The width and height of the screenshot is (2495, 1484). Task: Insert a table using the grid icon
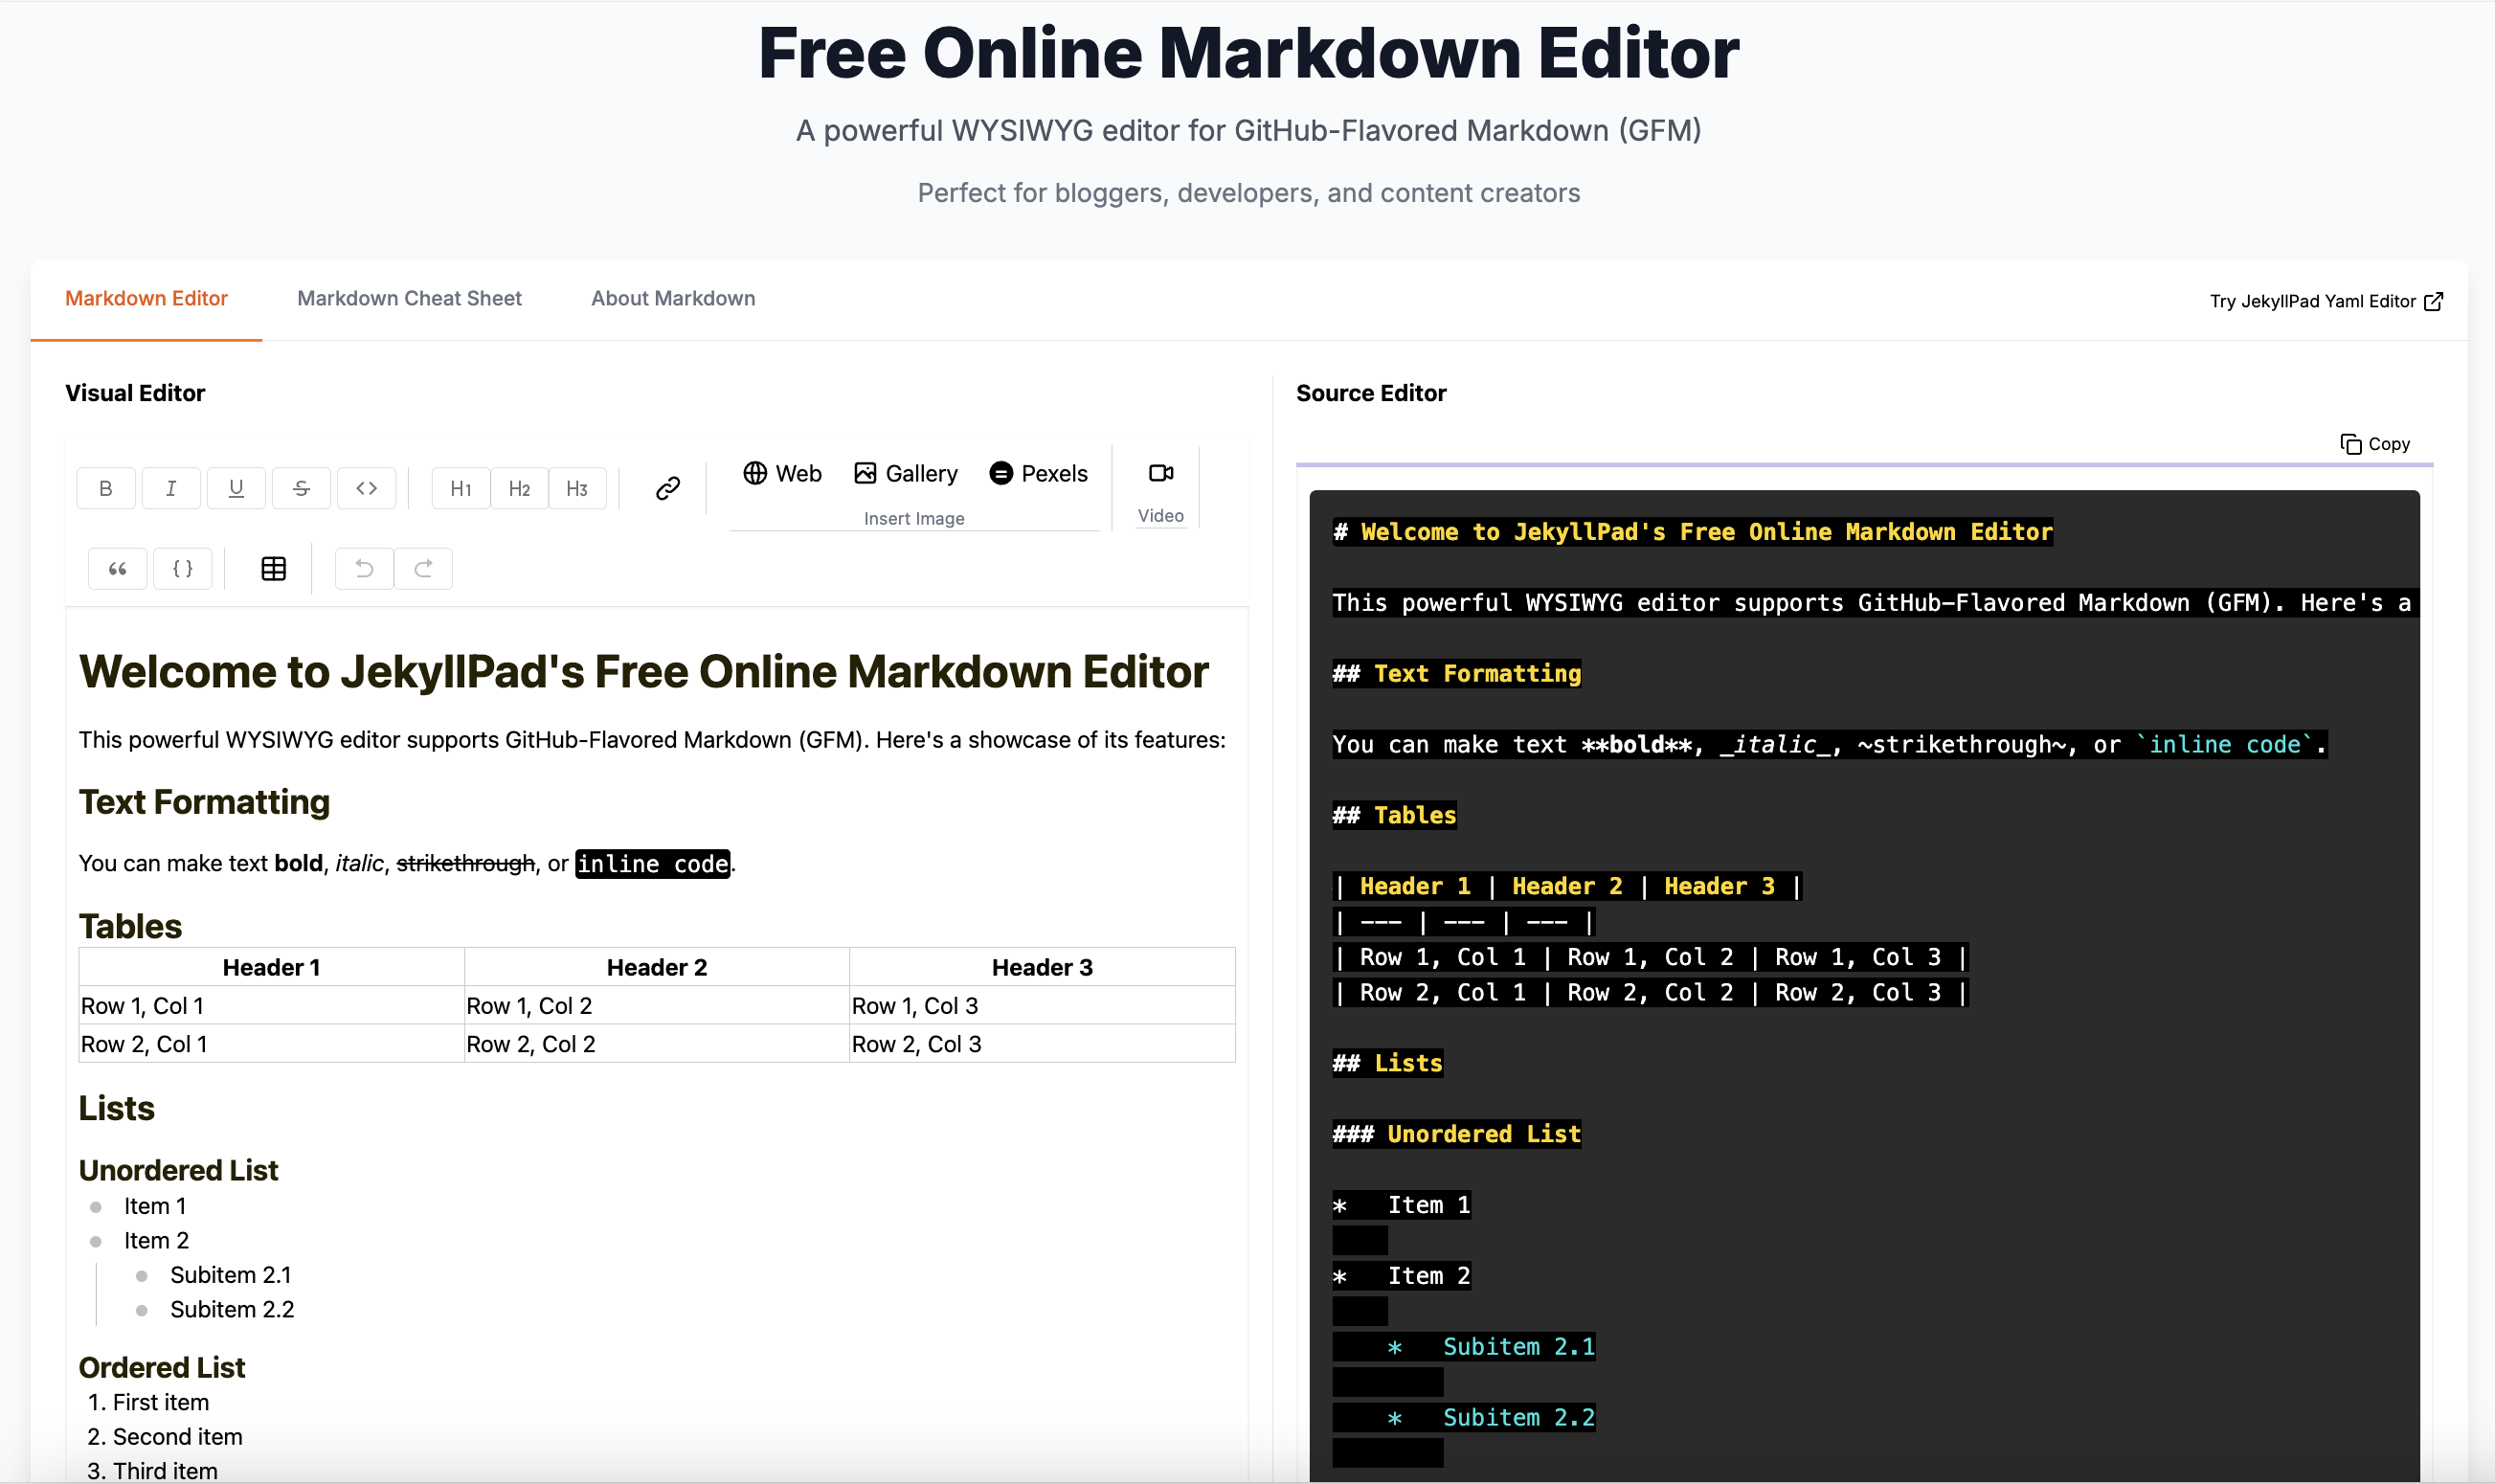273,568
